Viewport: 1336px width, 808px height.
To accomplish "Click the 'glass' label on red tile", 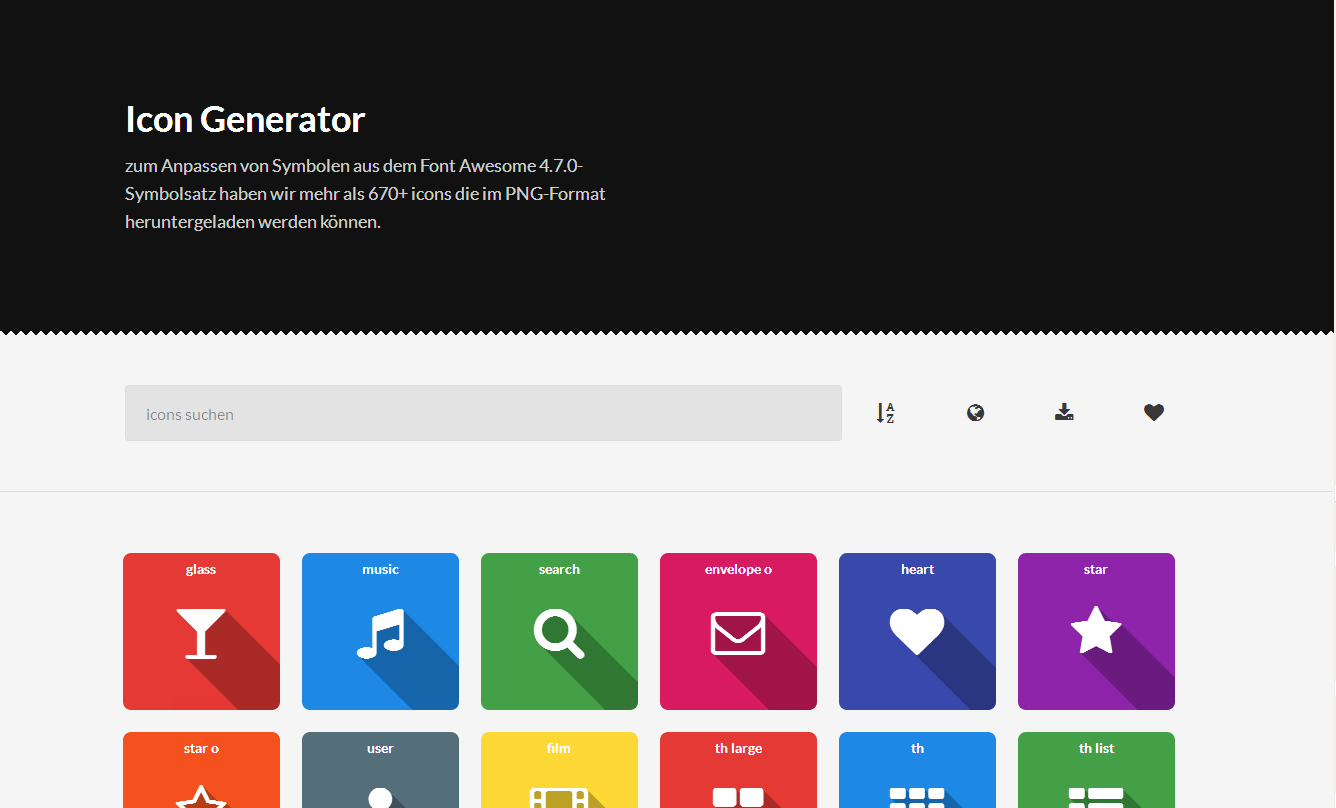I will point(201,569).
